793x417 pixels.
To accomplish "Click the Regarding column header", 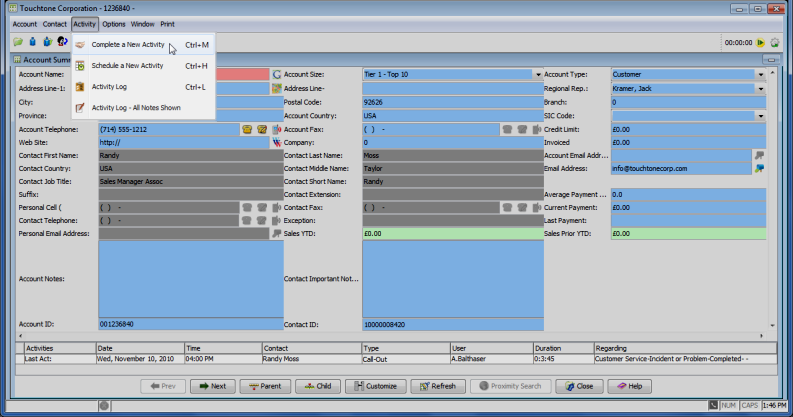I will [x=685, y=348].
